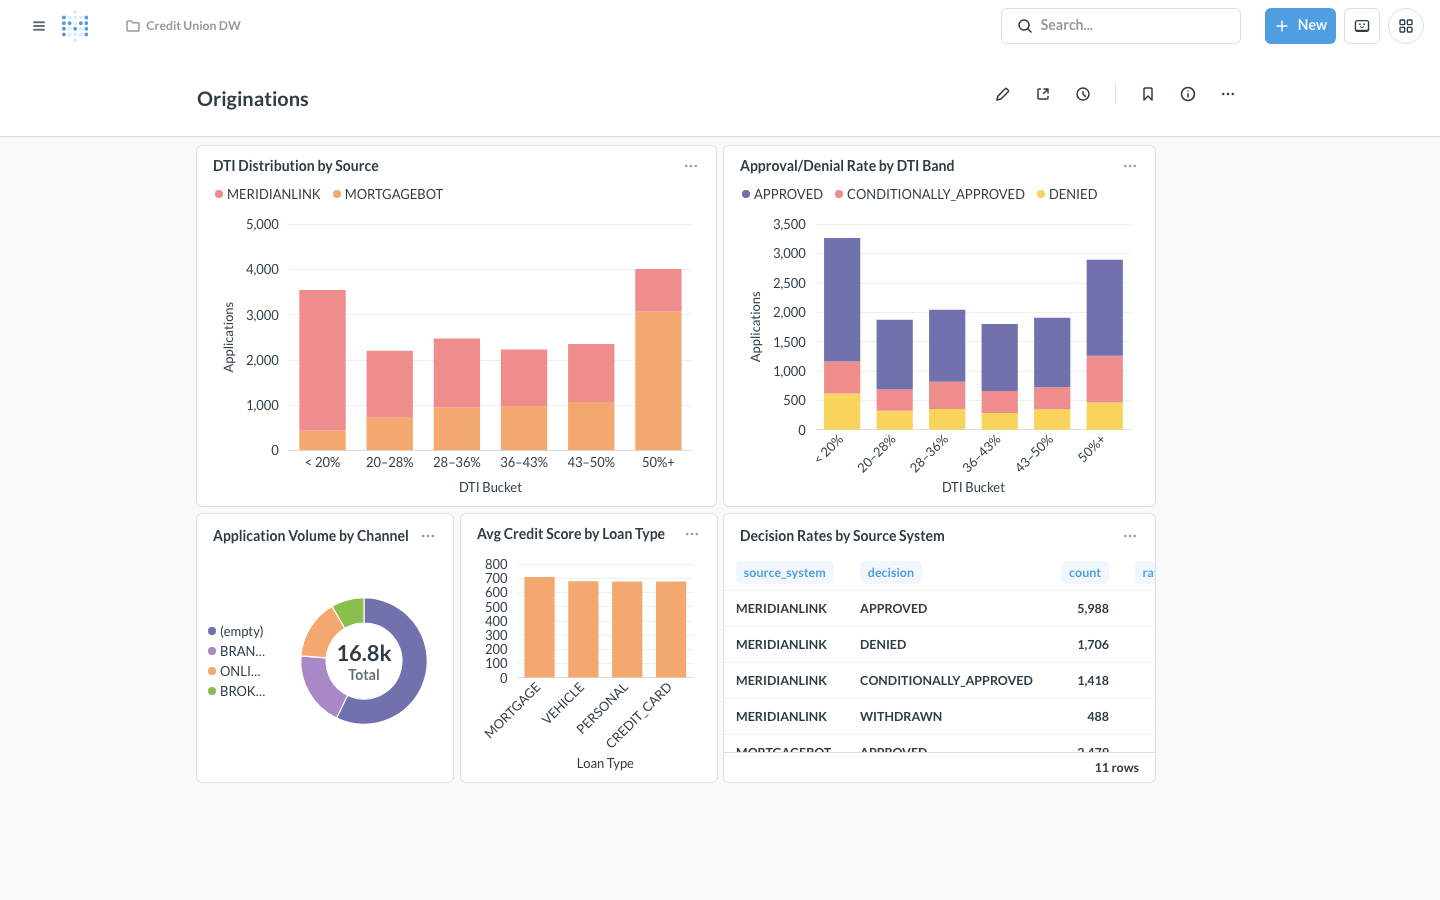This screenshot has width=1440, height=900.
Task: Show dashboard info panel
Action: (x=1188, y=94)
